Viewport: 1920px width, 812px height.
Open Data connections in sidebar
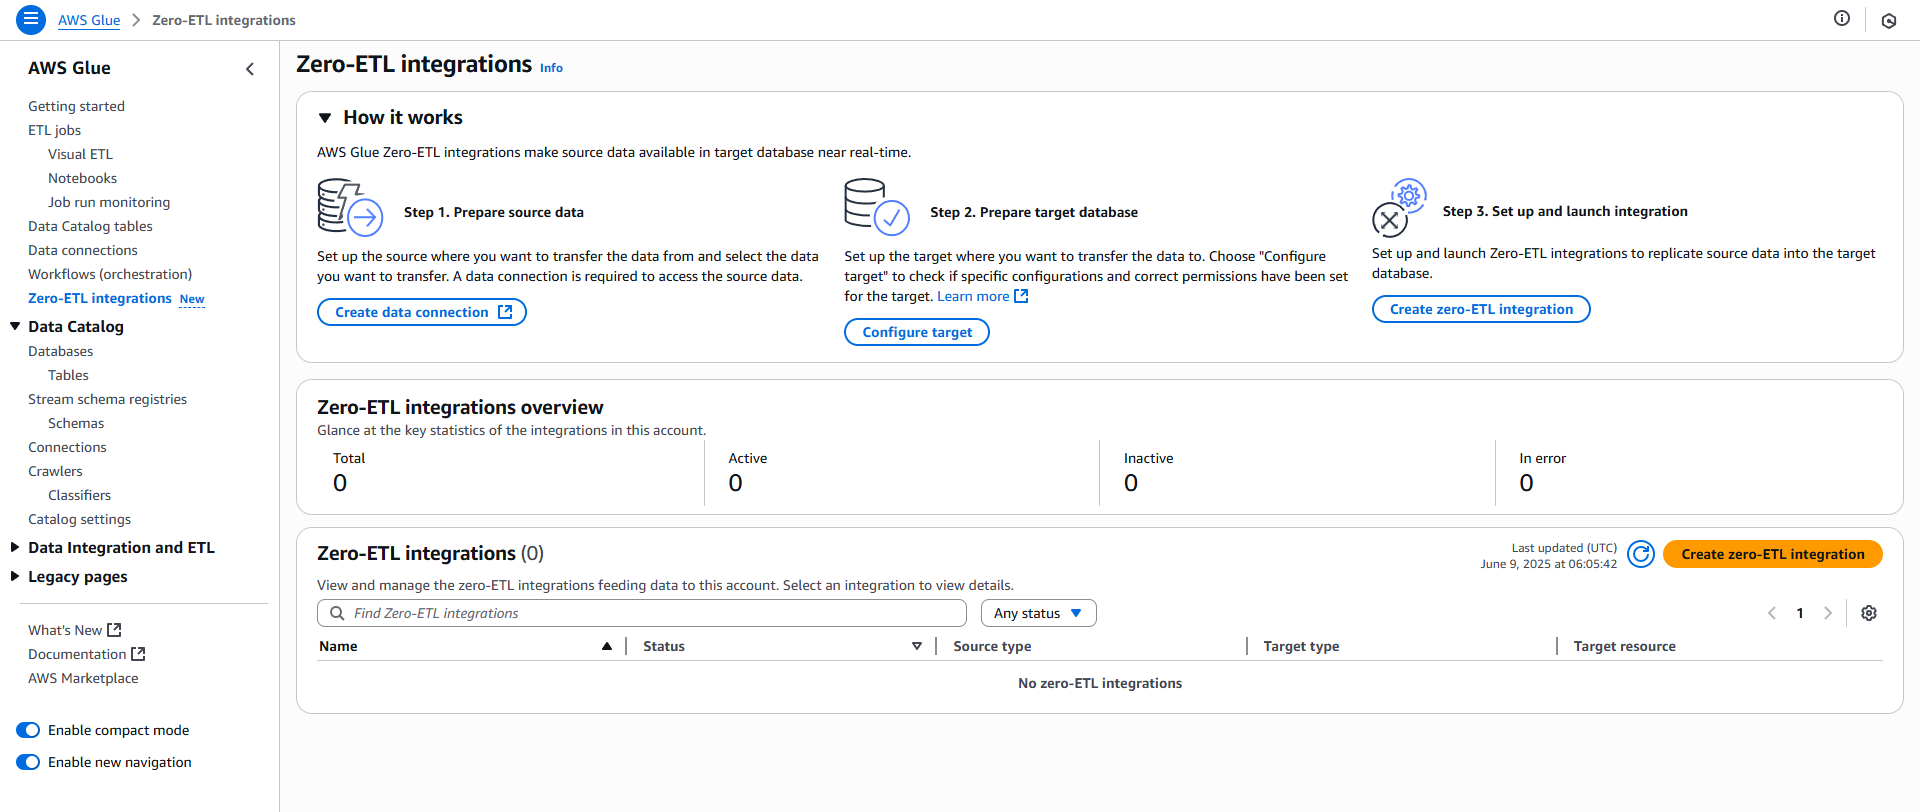(83, 250)
